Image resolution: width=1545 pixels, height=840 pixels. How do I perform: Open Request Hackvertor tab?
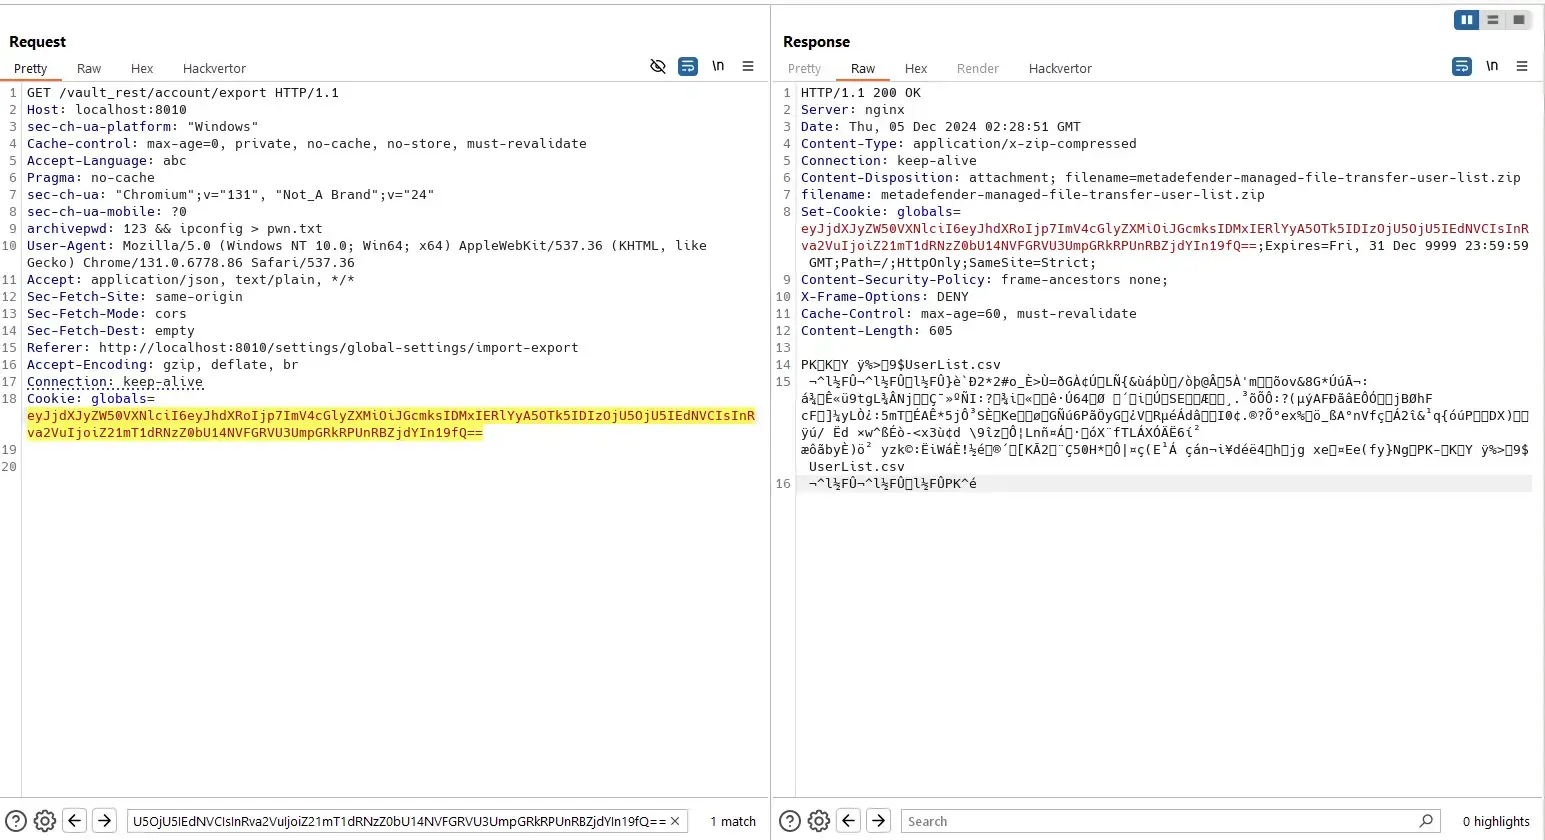click(x=214, y=69)
